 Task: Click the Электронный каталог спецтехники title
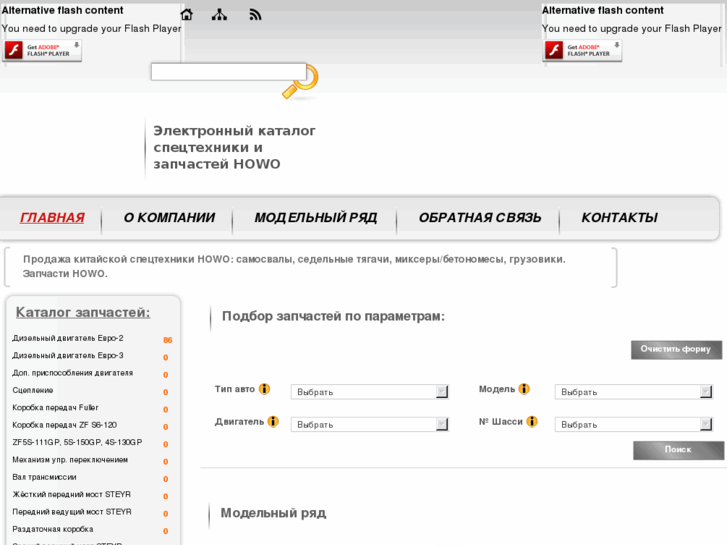[234, 147]
